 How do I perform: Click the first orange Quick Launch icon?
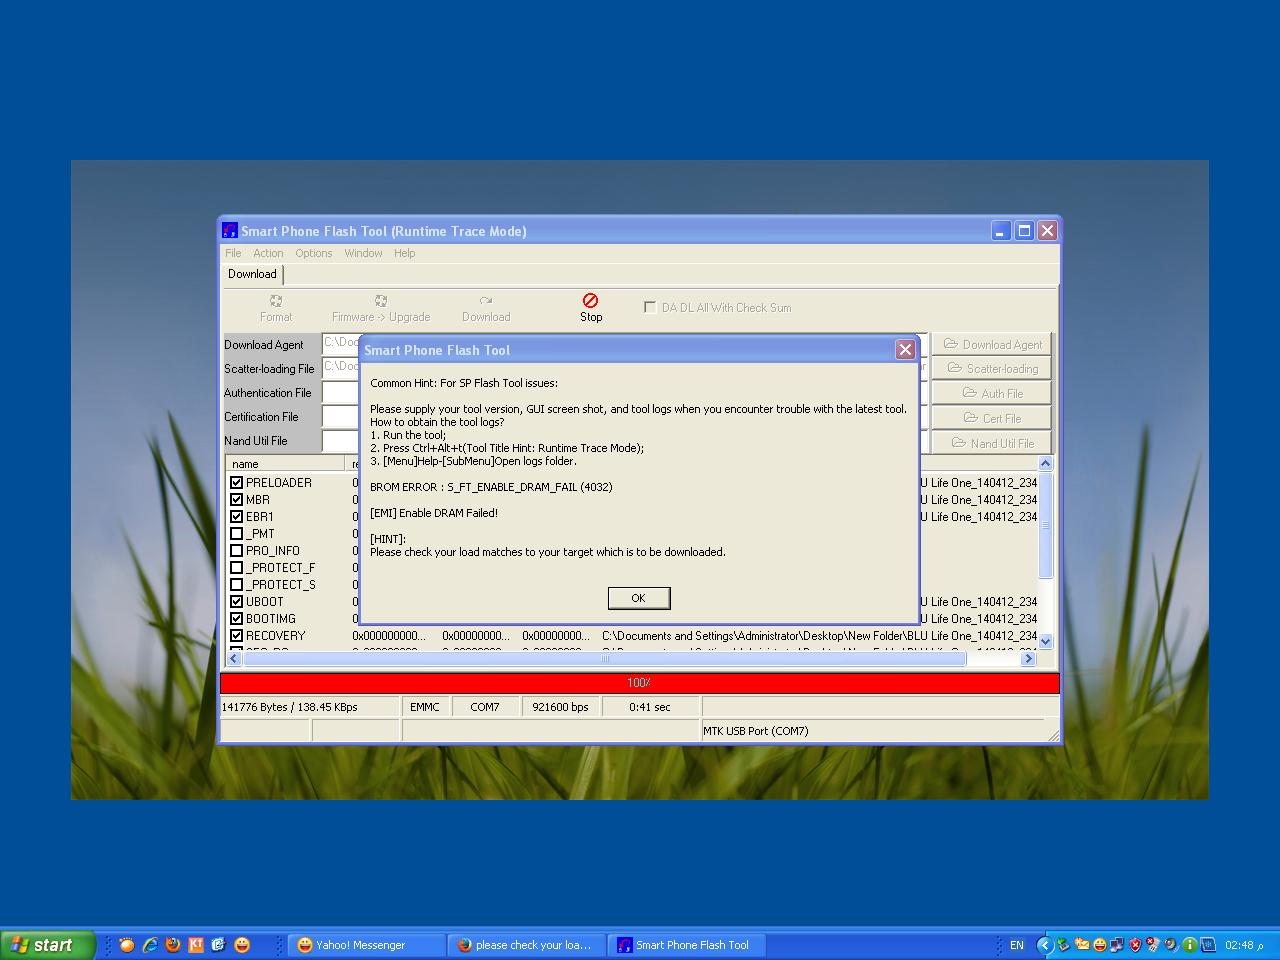pos(127,945)
